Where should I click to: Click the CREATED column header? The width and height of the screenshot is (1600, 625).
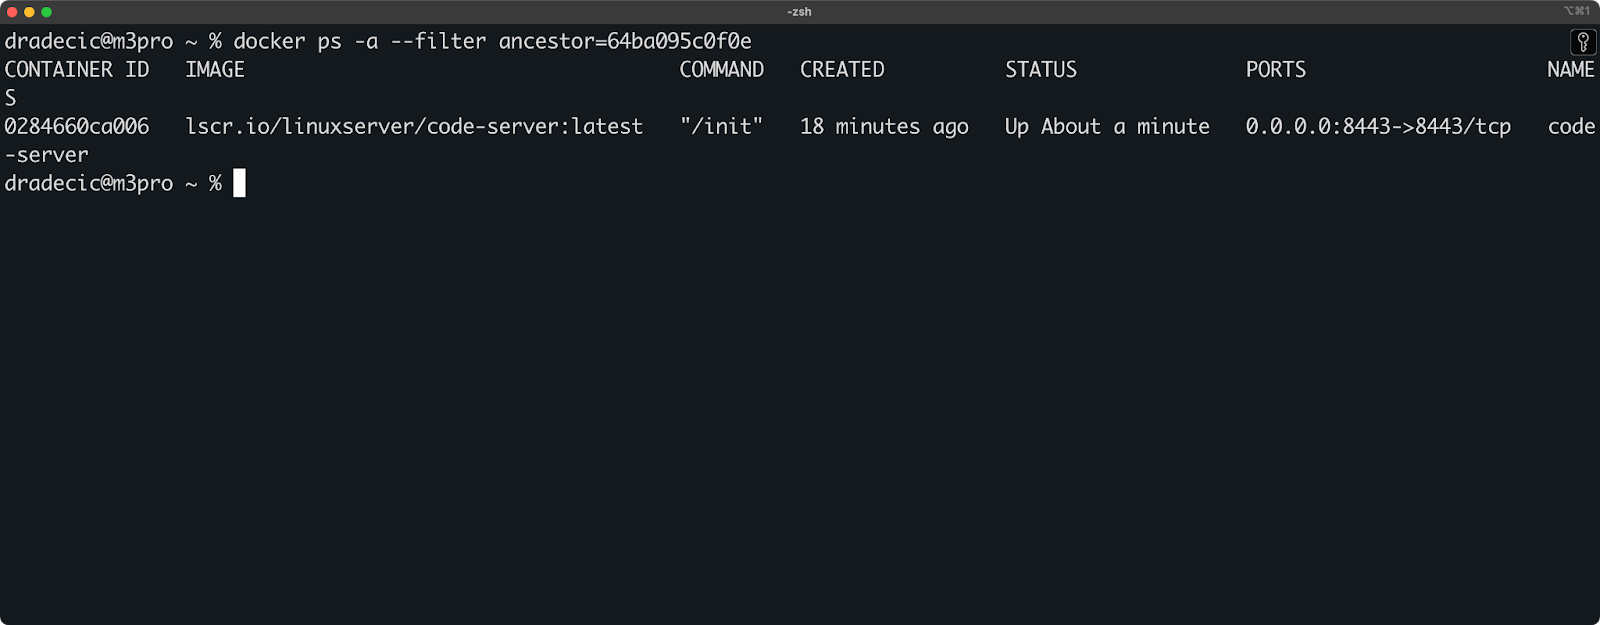(x=842, y=70)
